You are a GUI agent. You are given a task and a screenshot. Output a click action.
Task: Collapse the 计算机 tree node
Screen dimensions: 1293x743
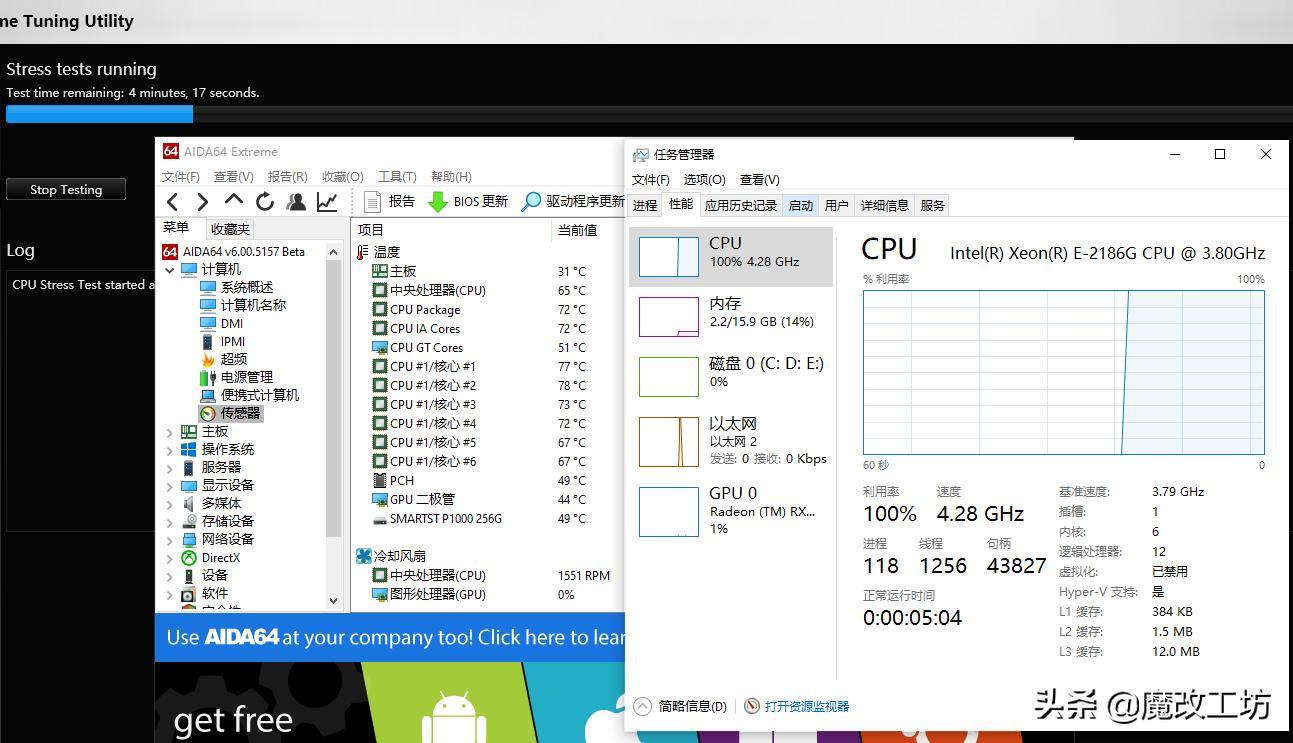coord(169,270)
